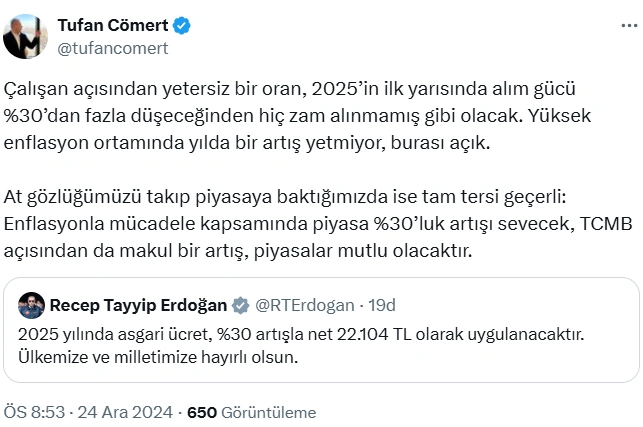This screenshot has width=643, height=427.
Task: Click the verified badge beside Tufan Cömert
Action: coord(181,25)
